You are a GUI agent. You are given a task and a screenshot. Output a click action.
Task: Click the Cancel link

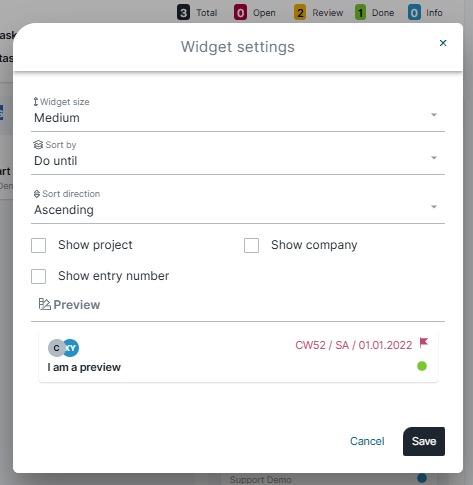(x=367, y=441)
